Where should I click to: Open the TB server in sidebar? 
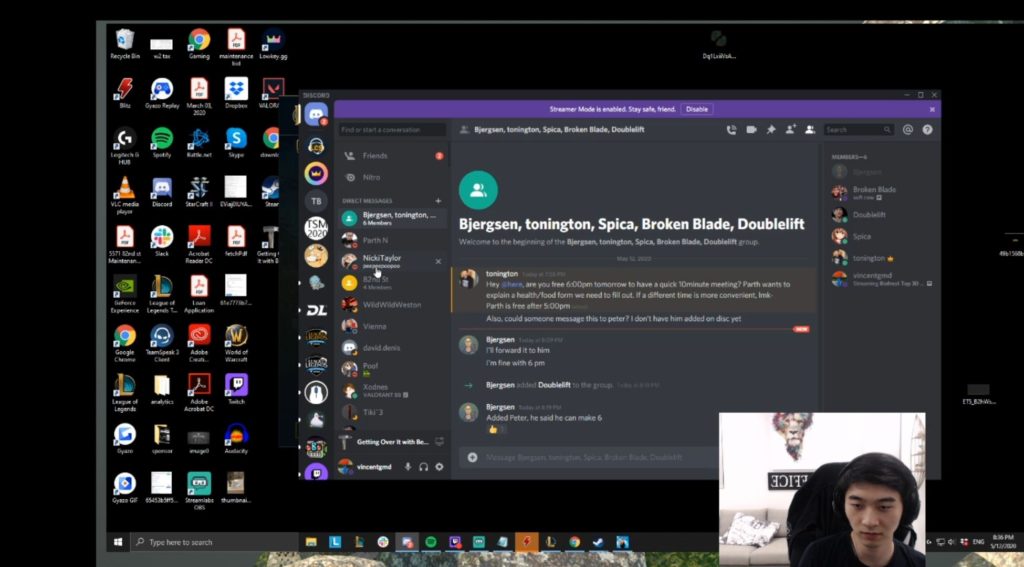click(x=316, y=201)
